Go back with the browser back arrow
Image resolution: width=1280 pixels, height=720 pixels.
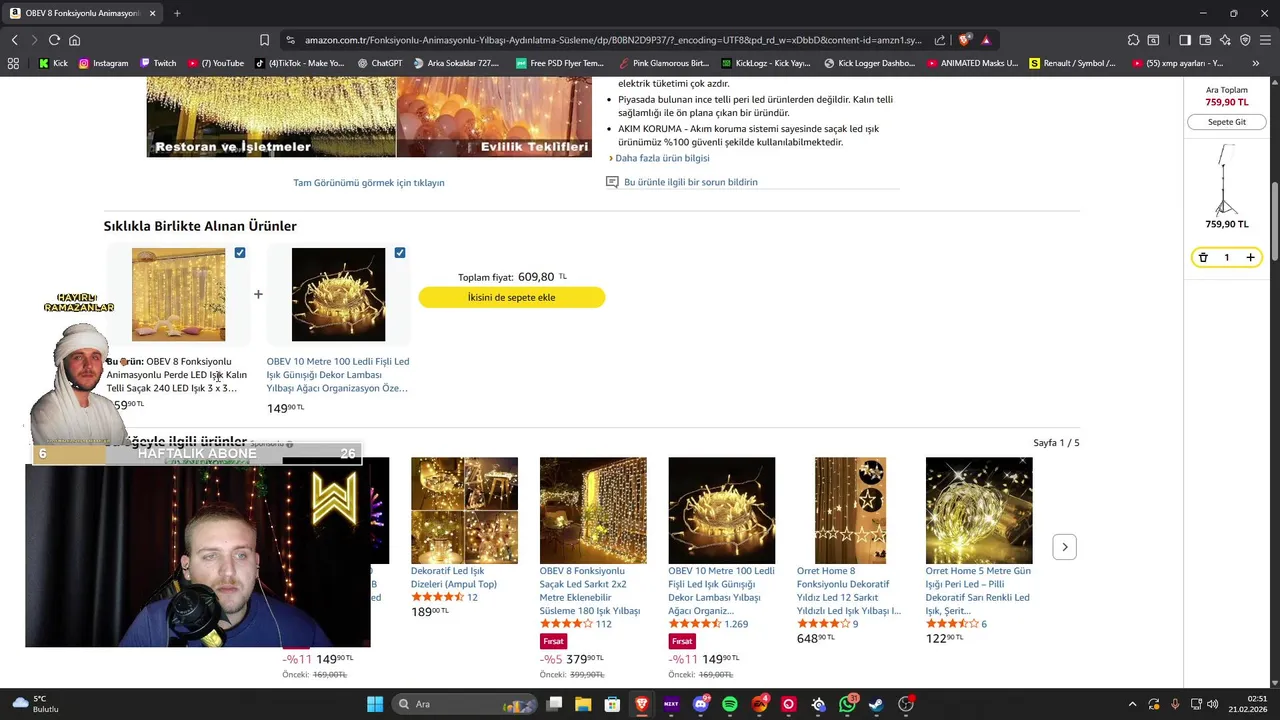pos(14,40)
